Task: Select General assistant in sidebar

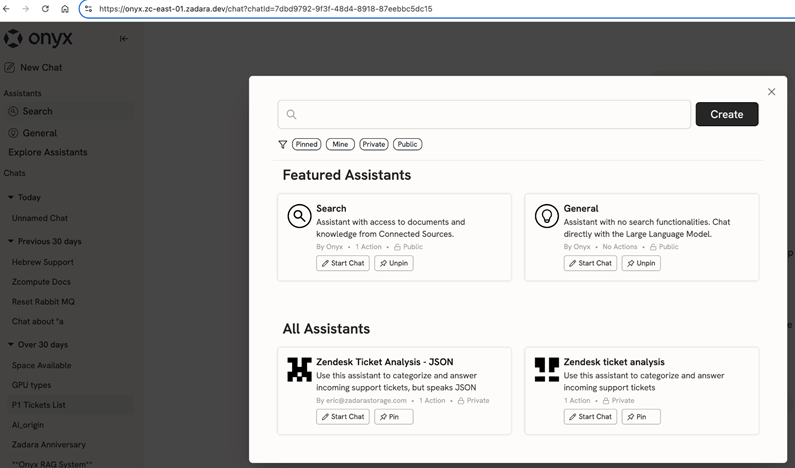Action: coord(68,133)
